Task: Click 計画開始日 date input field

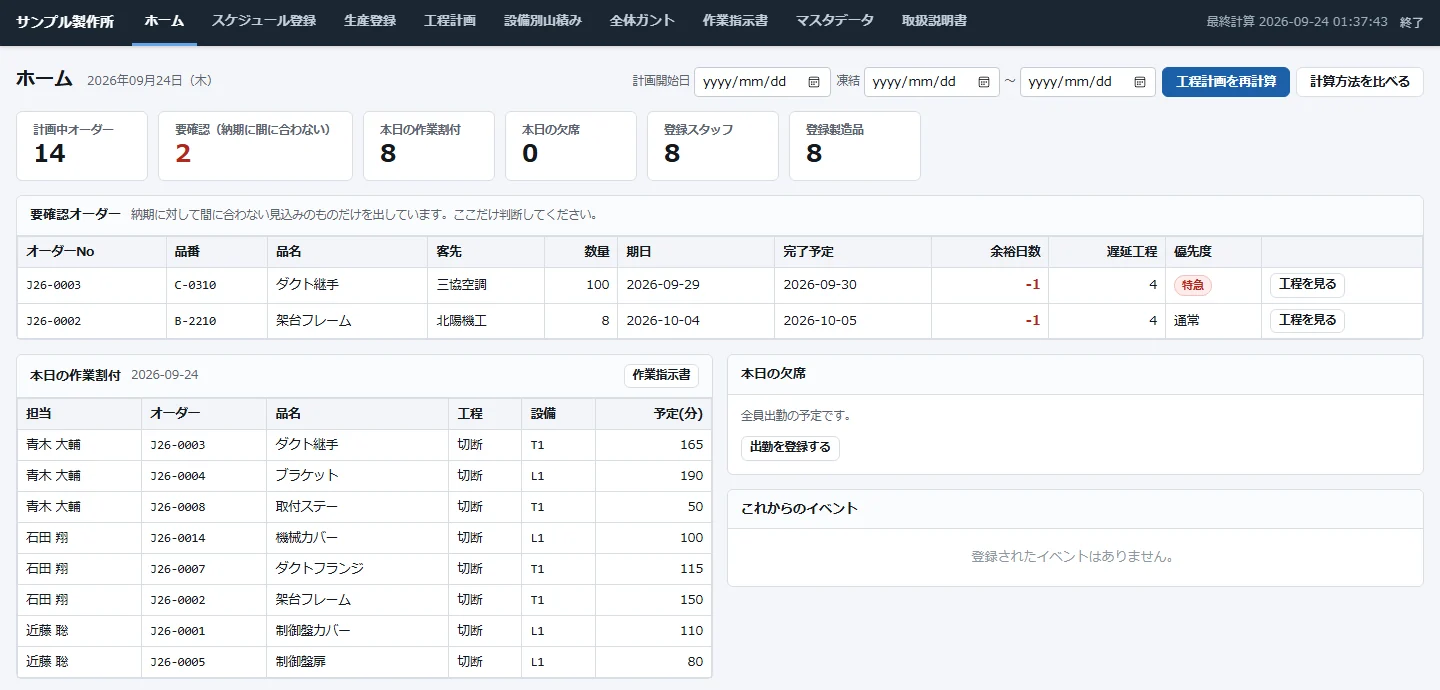Action: click(762, 82)
